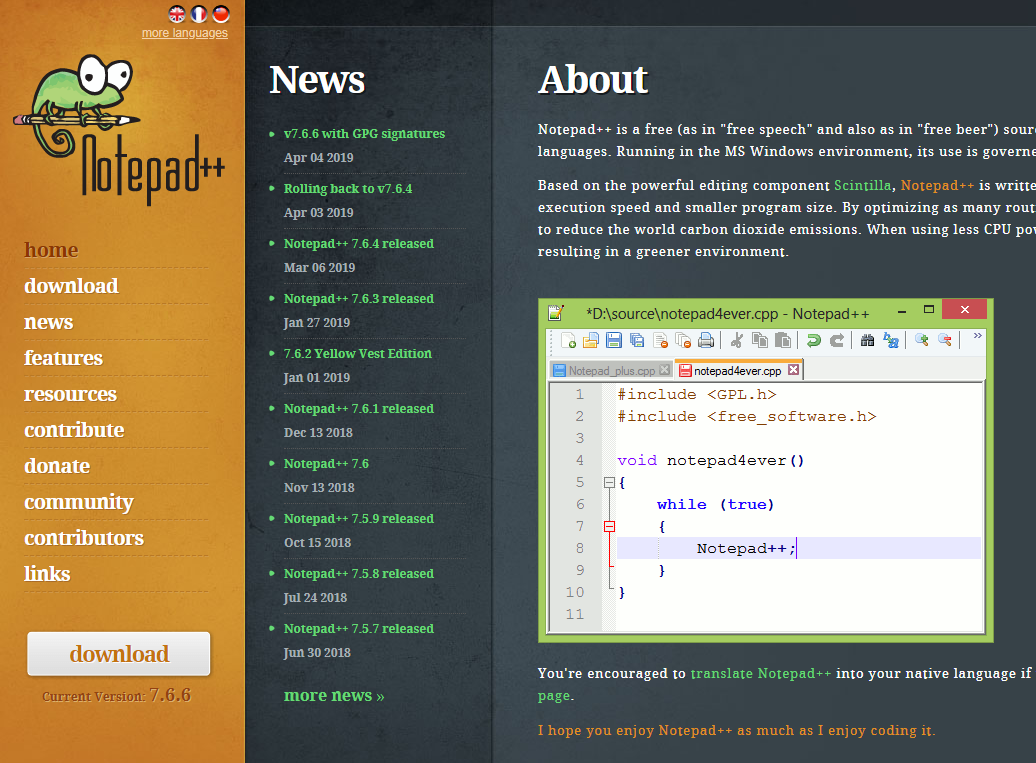Click the Copy icon in the toolbar
The width and height of the screenshot is (1036, 763).
point(760,340)
